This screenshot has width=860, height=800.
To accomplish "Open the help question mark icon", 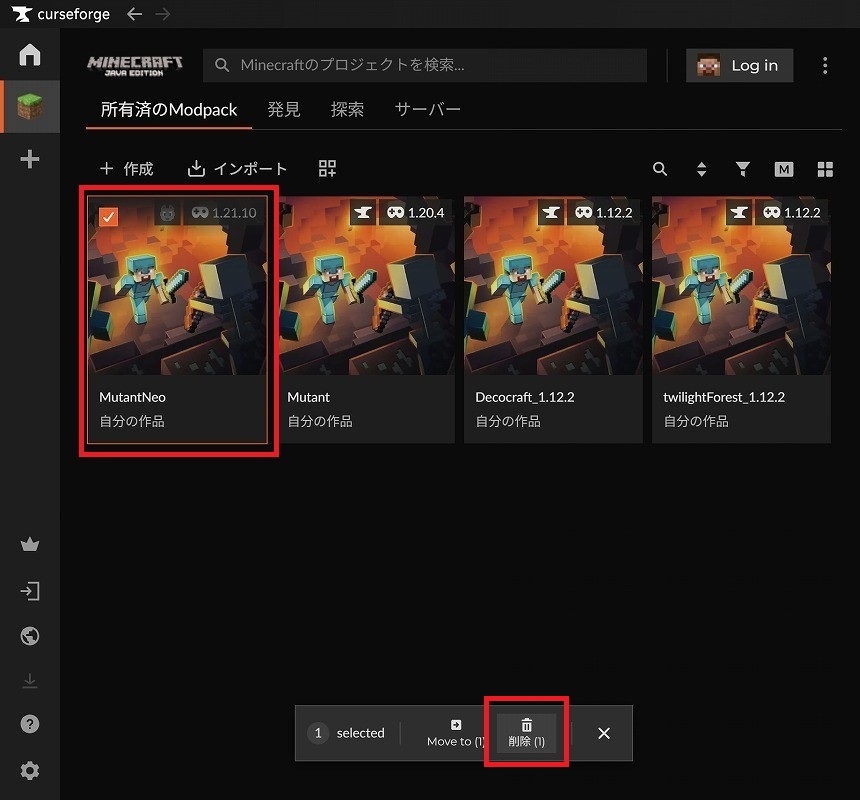I will tap(30, 723).
